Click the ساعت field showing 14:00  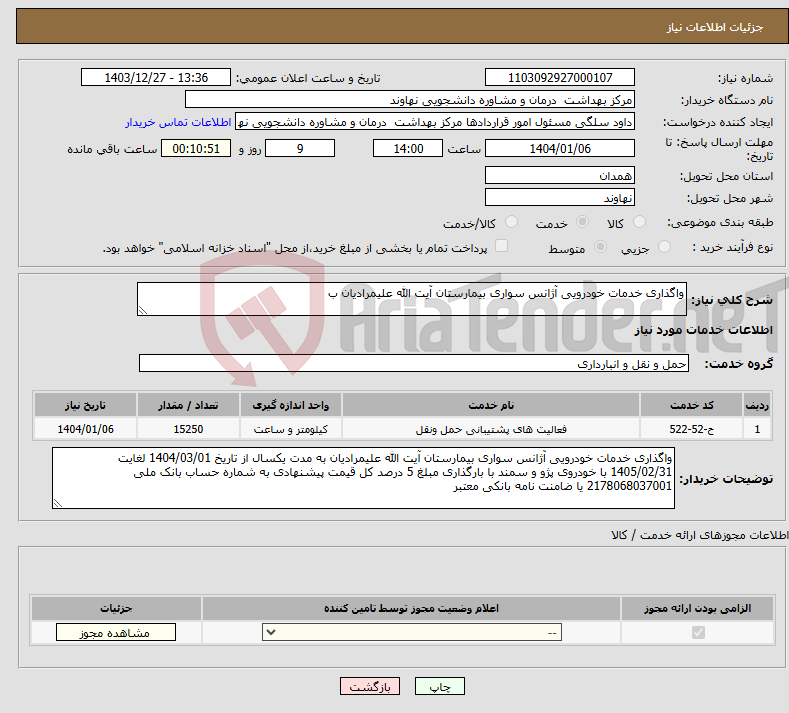[408, 148]
